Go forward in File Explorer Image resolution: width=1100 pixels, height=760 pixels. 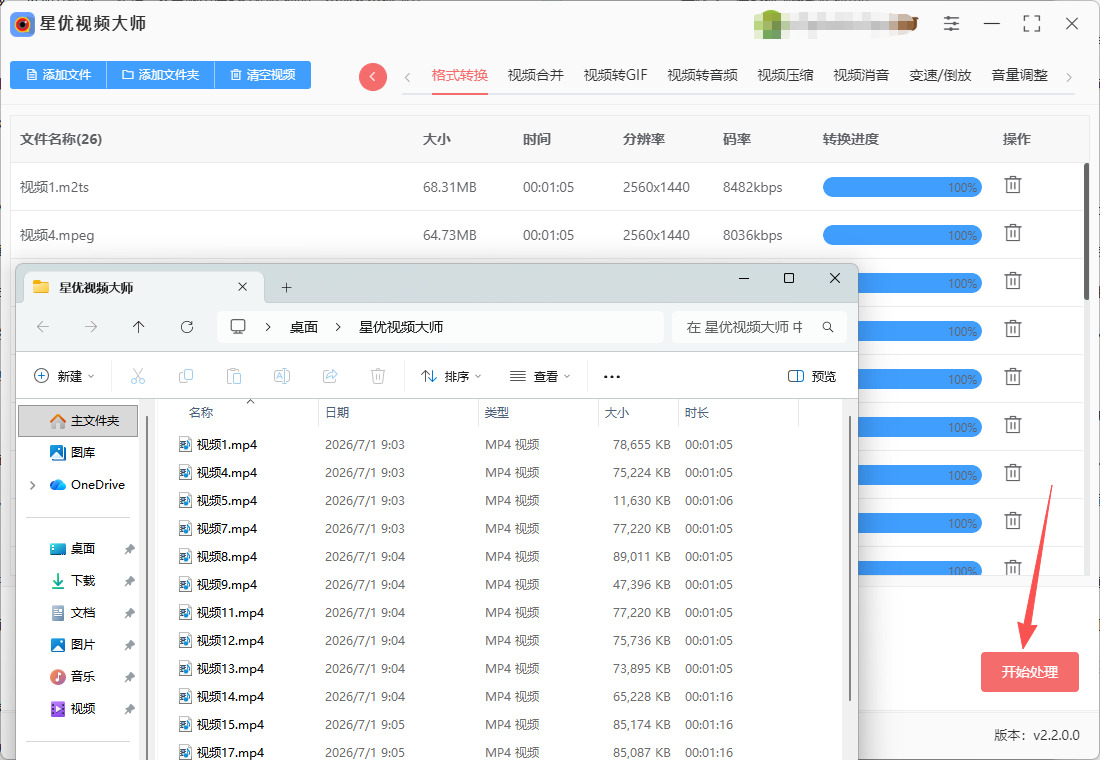tap(91, 327)
